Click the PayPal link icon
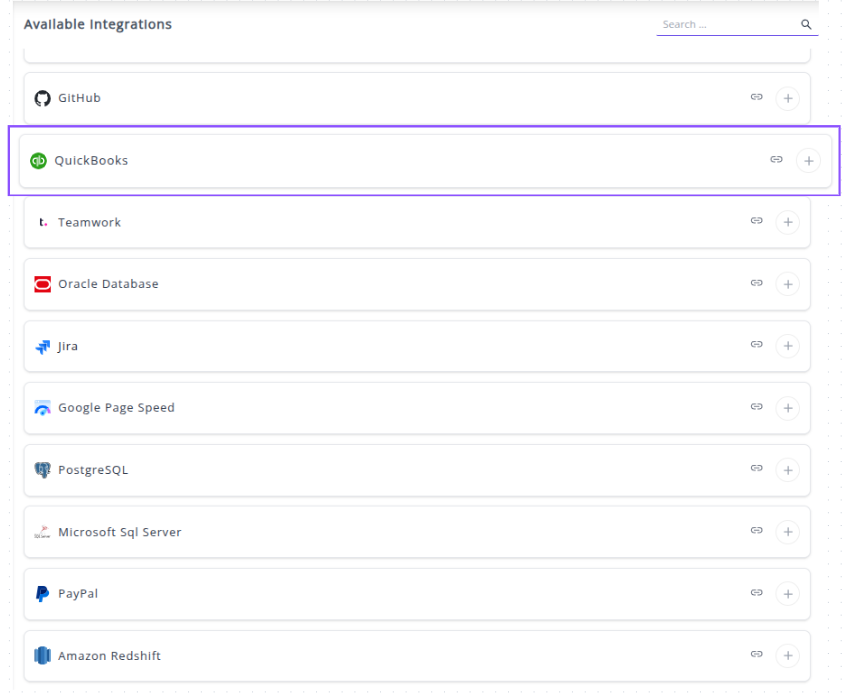This screenshot has height=699, width=848. [756, 594]
